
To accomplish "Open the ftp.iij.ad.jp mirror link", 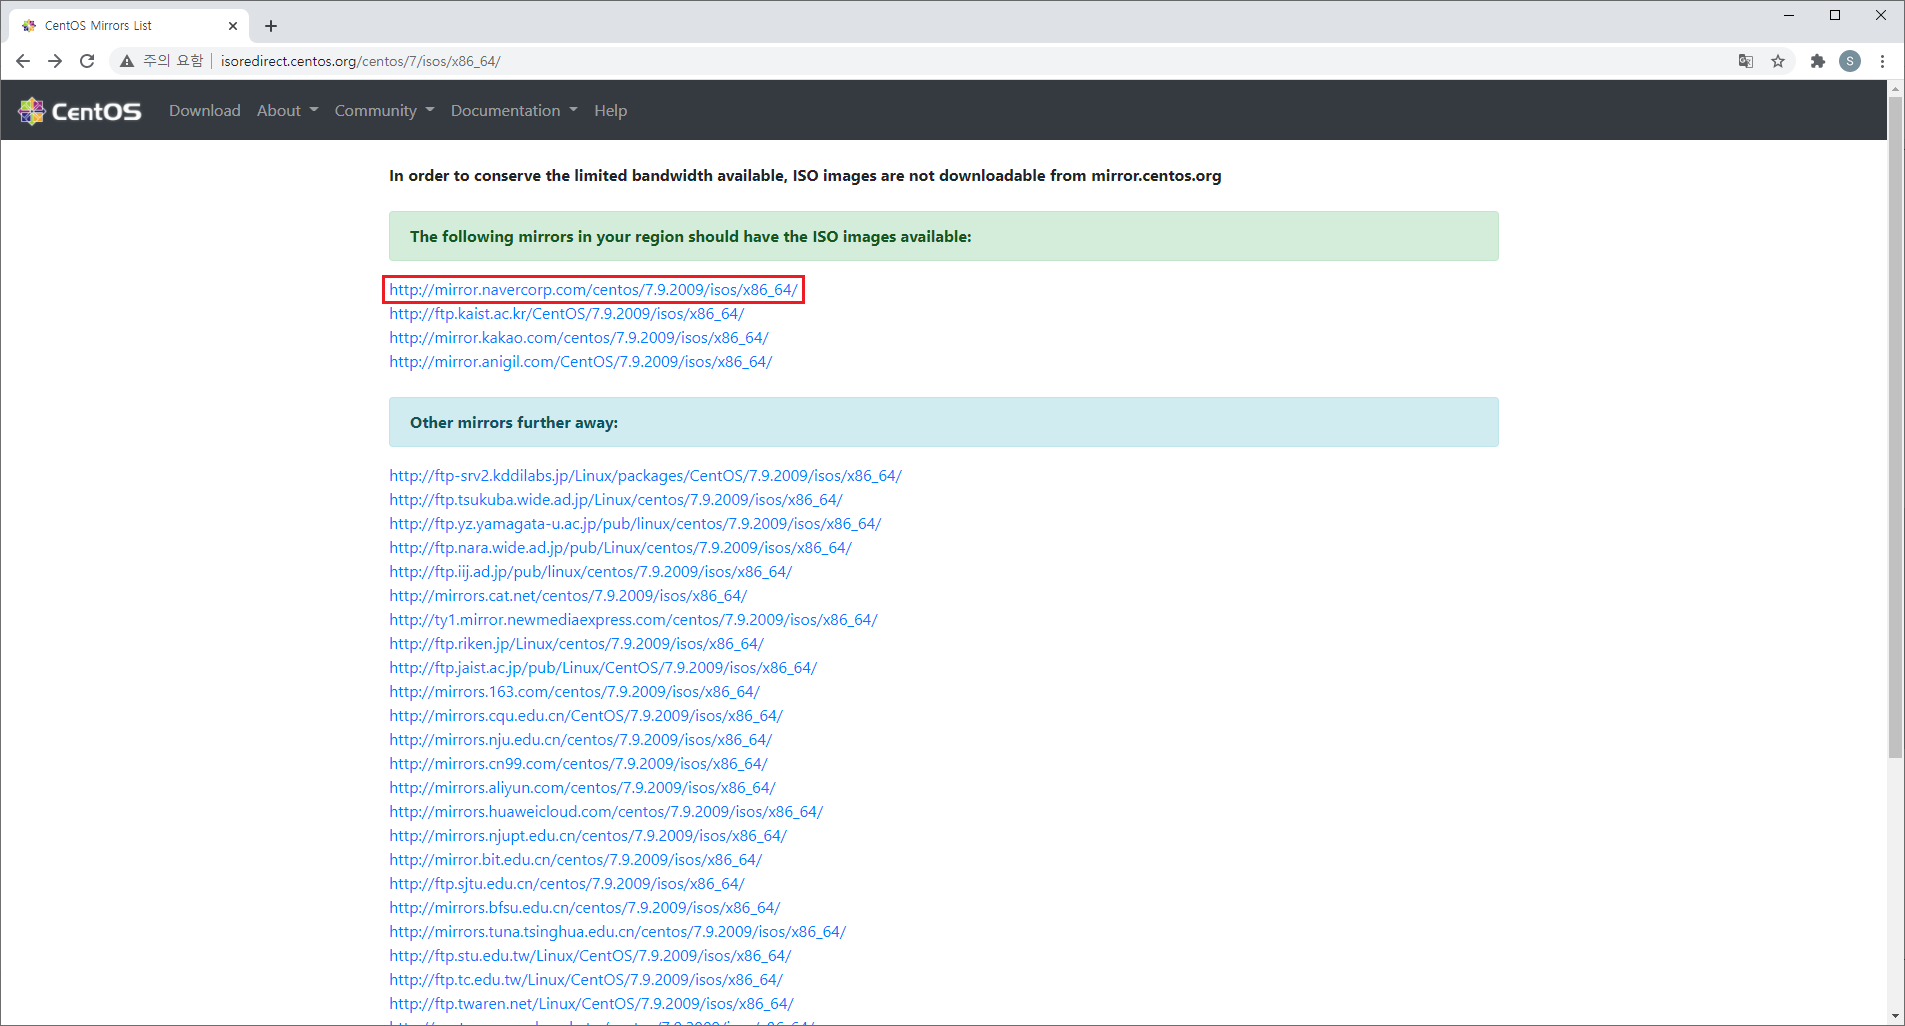I will [591, 572].
